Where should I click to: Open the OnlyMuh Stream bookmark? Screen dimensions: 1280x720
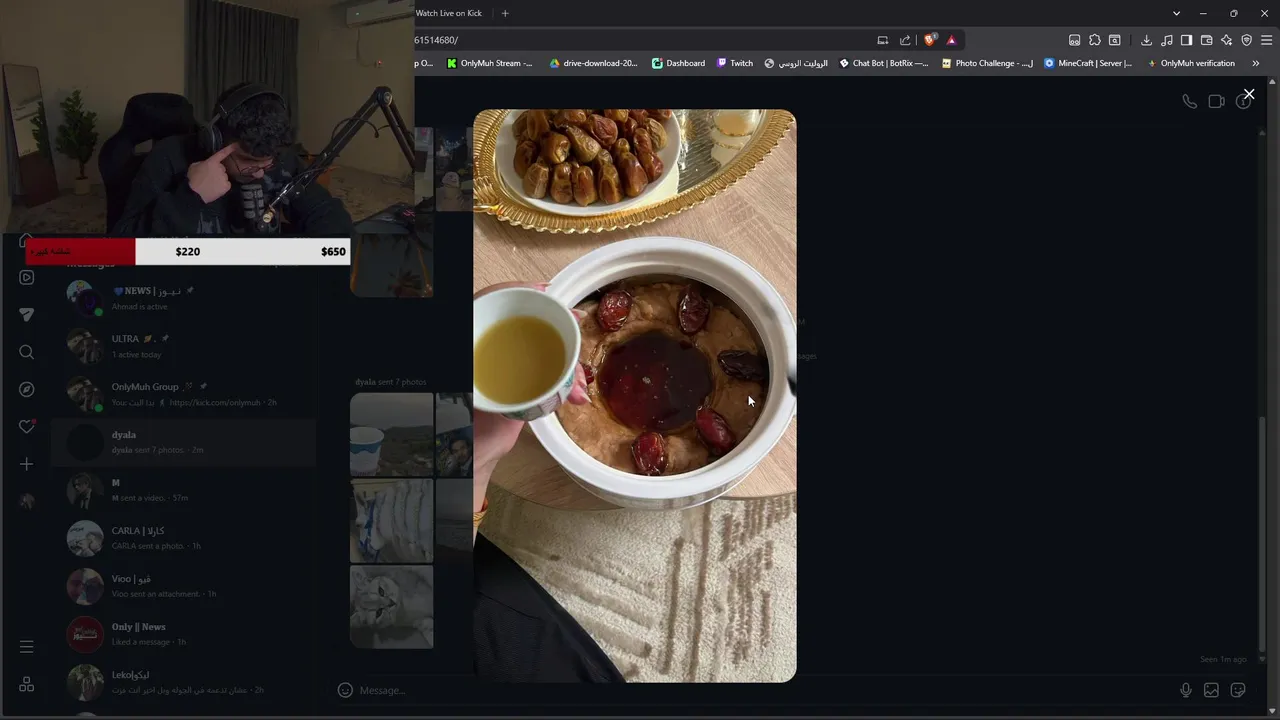pos(490,63)
